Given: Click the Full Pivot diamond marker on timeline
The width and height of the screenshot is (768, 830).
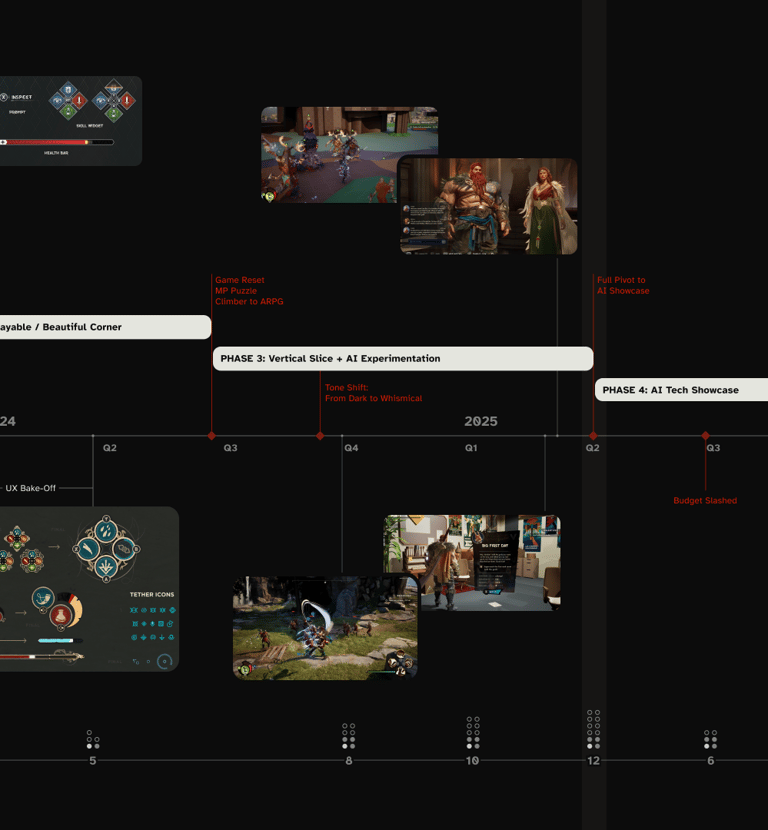Looking at the screenshot, I should (x=593, y=436).
